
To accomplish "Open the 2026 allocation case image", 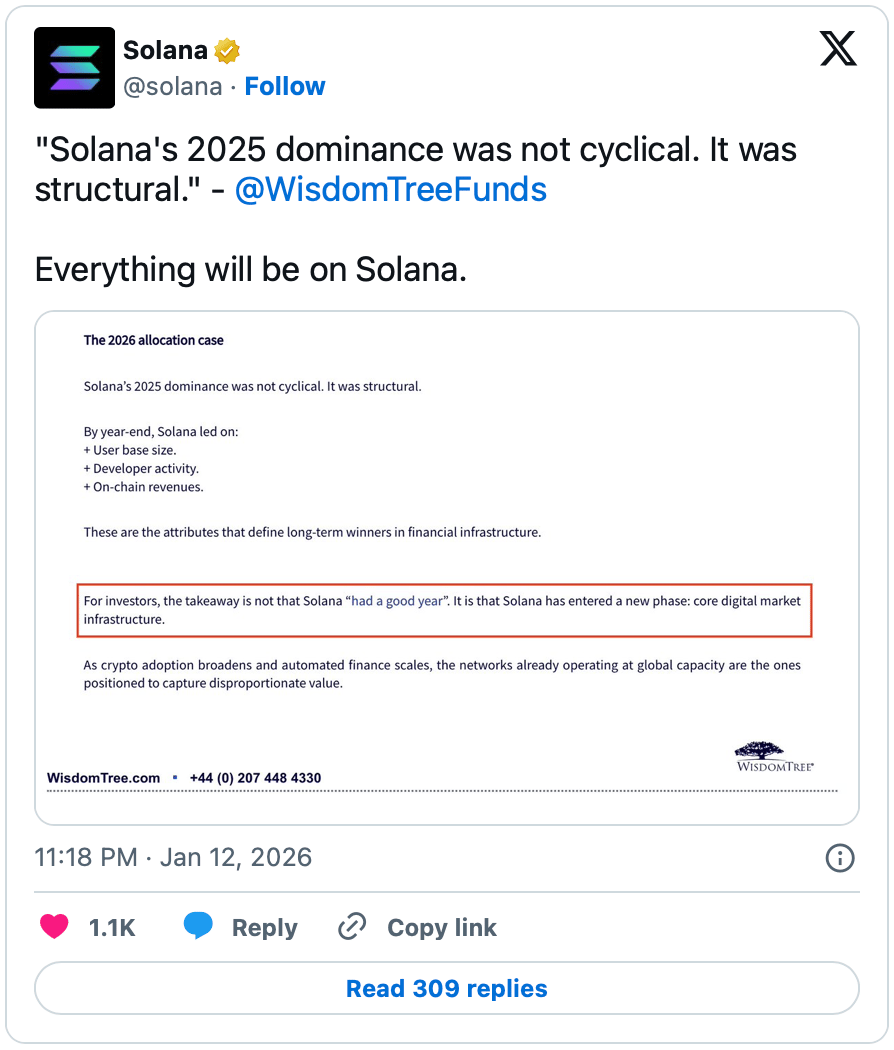I will [x=447, y=500].
